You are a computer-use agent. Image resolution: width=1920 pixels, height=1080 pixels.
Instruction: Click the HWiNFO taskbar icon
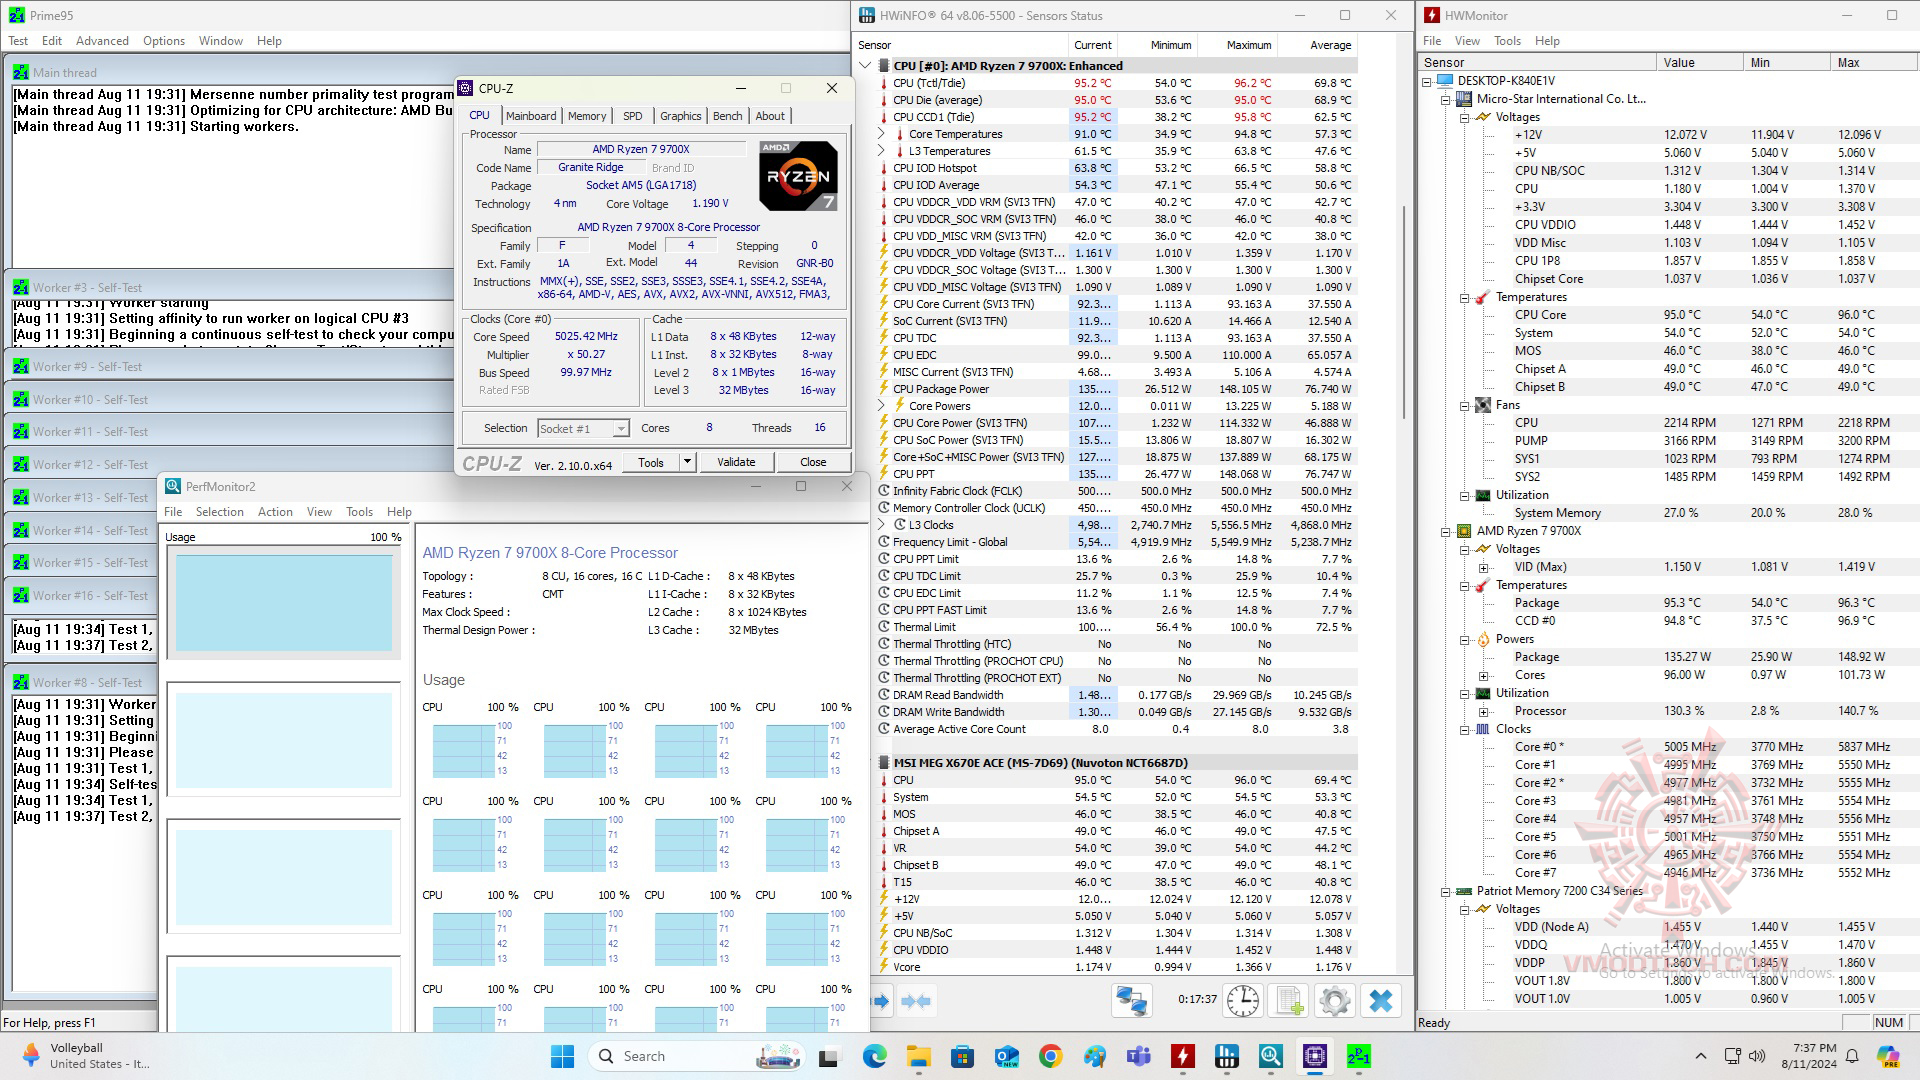1227,1056
